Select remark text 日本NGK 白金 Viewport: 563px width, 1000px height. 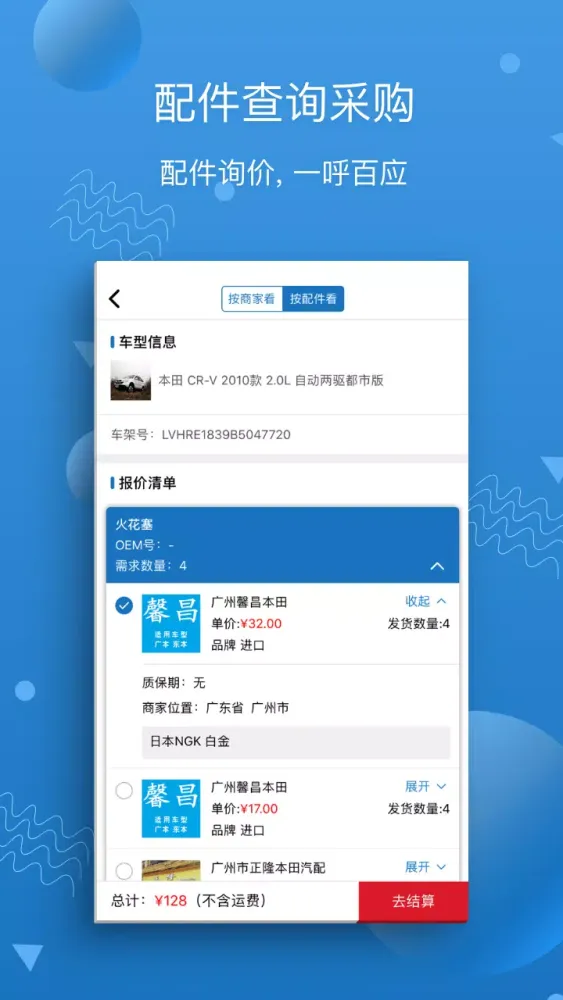click(190, 742)
